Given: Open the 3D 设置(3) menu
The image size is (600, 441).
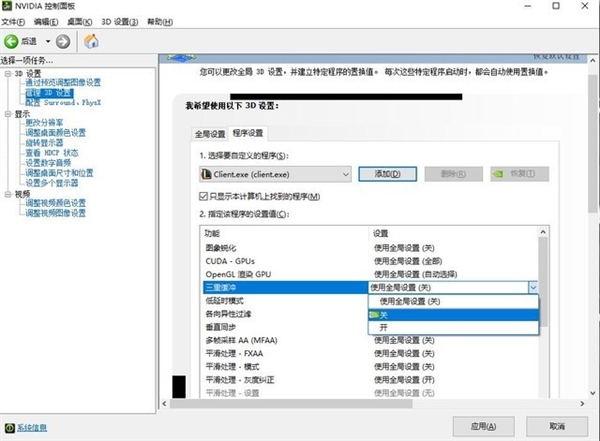Looking at the screenshot, I should [x=119, y=22].
